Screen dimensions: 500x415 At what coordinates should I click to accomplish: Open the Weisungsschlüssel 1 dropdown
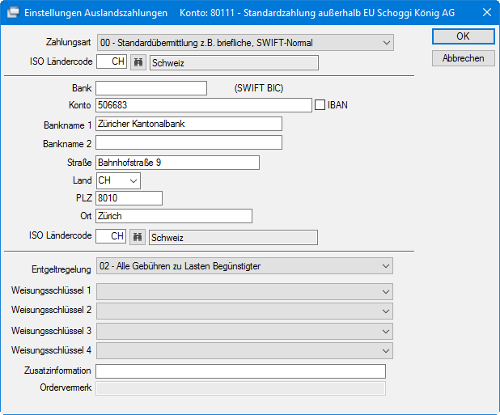point(244,291)
